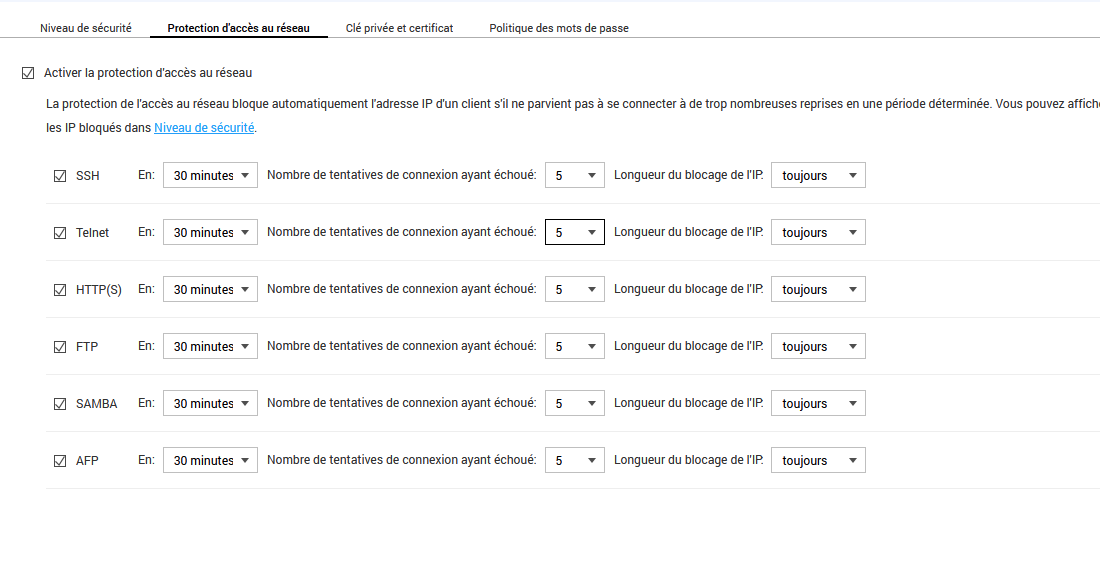
Task: Open the AFP 'toujours' block length dropdown
Action: [818, 461]
